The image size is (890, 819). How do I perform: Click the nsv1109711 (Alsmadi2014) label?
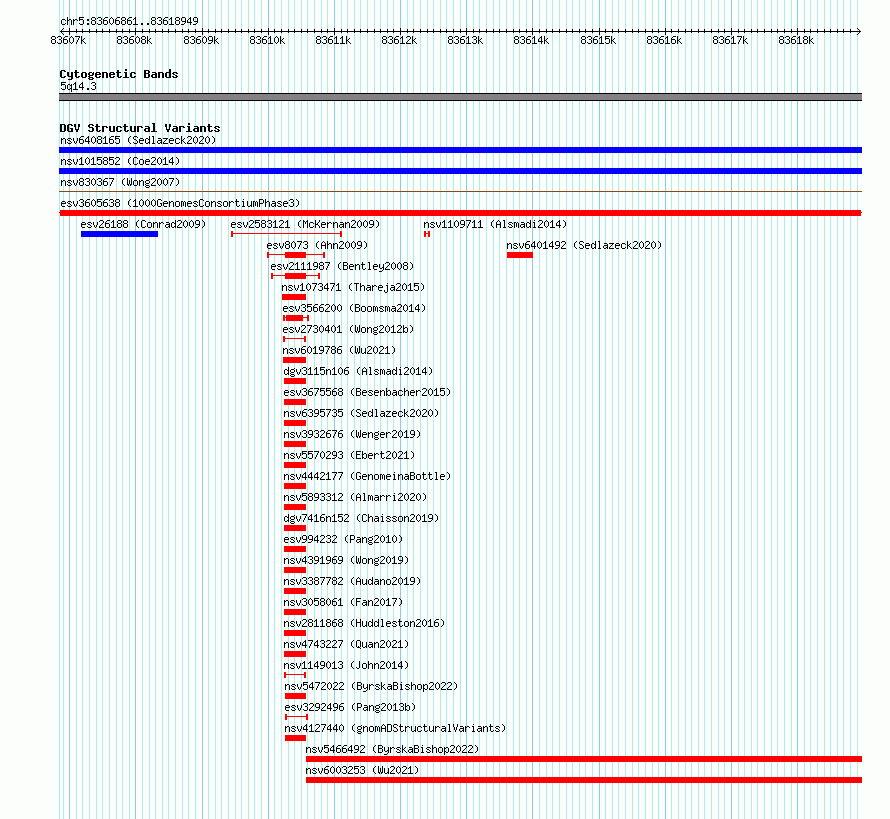point(495,224)
